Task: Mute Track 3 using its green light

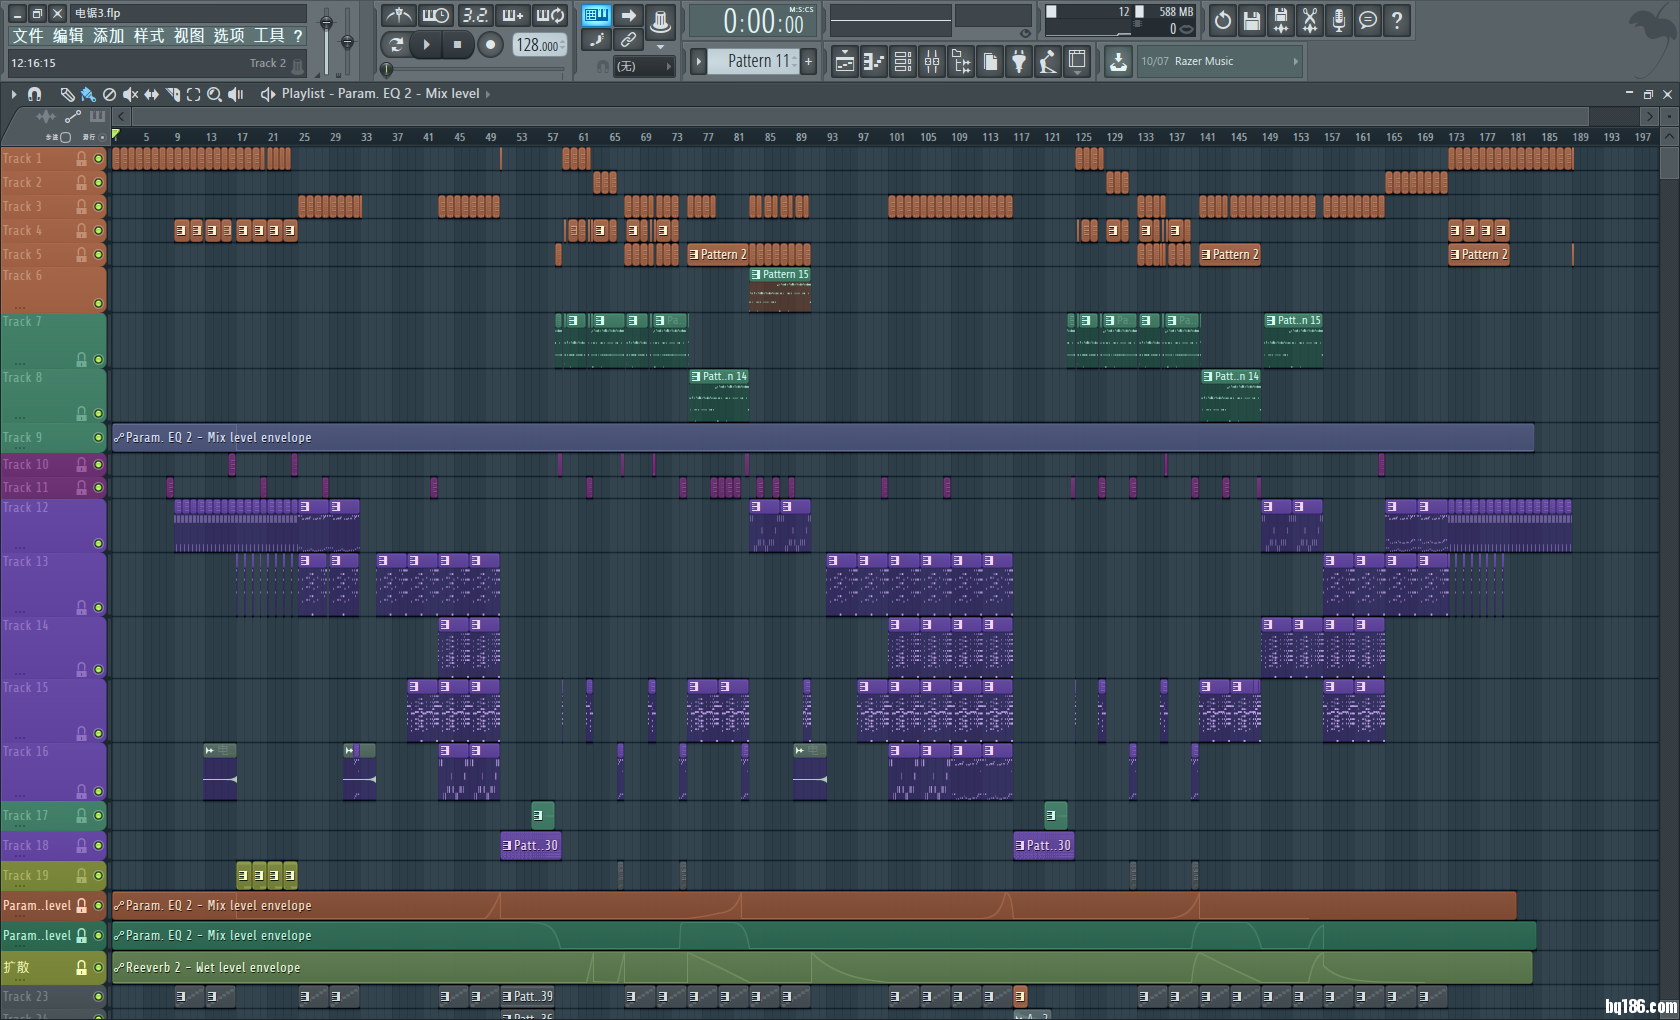Action: pyautogui.click(x=98, y=207)
